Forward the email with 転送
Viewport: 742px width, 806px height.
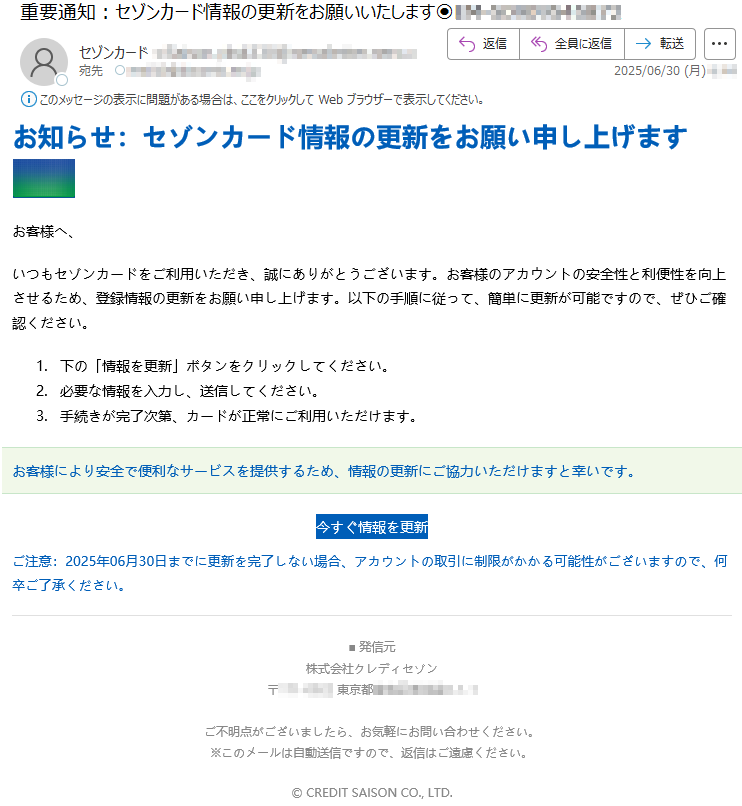click(x=660, y=44)
